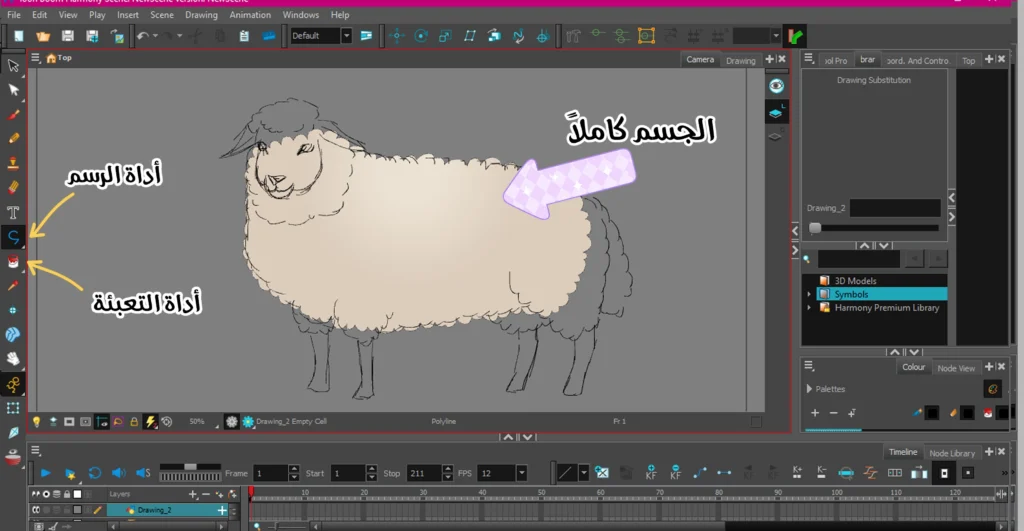Click the Play button in Timeline
The width and height of the screenshot is (1024, 531).
point(45,473)
